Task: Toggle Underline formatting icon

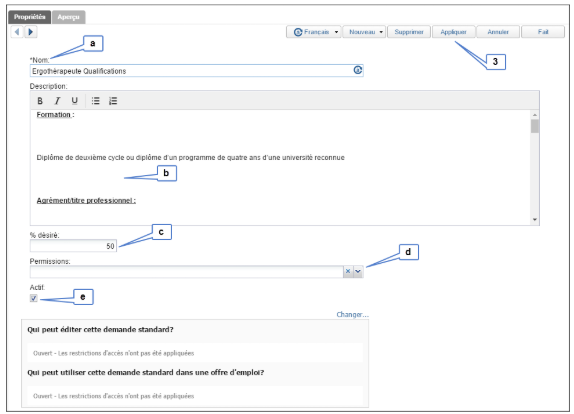Action: 75,101
